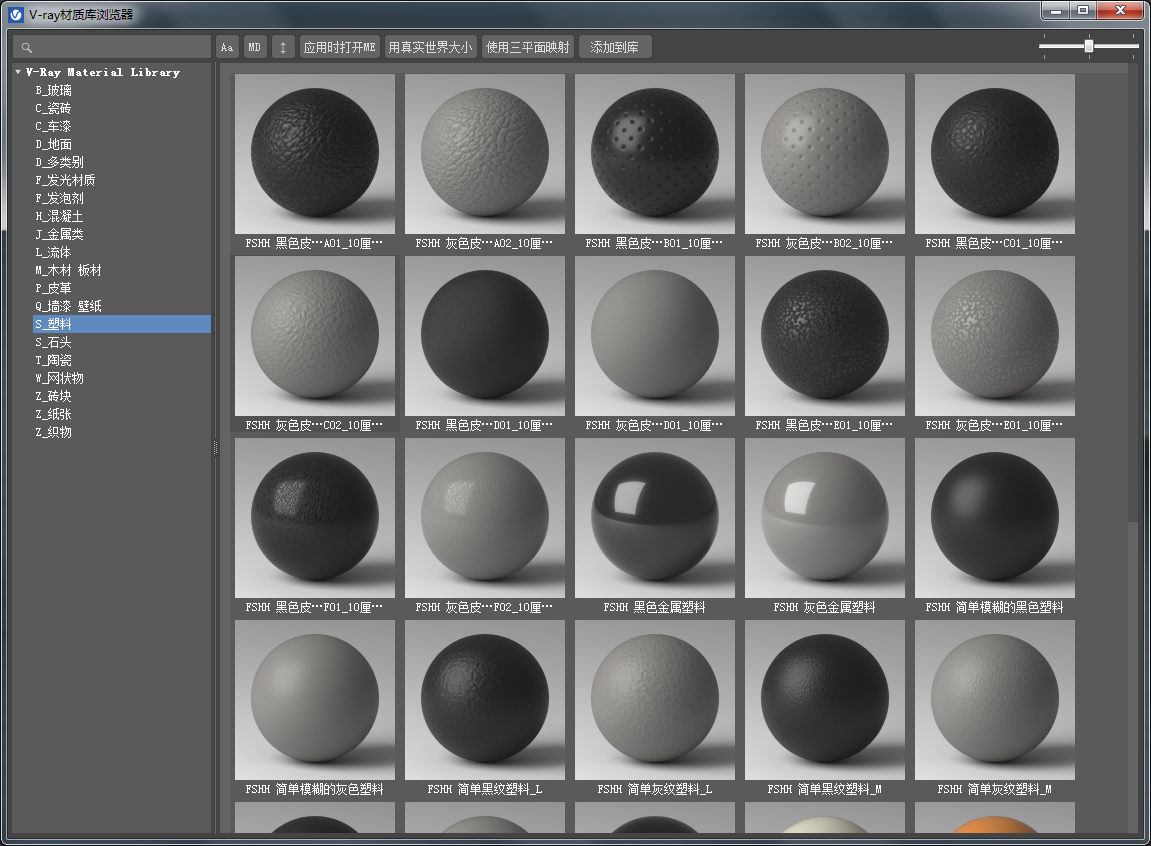
Task: Click the 添加到库 button
Action: (x=615, y=47)
